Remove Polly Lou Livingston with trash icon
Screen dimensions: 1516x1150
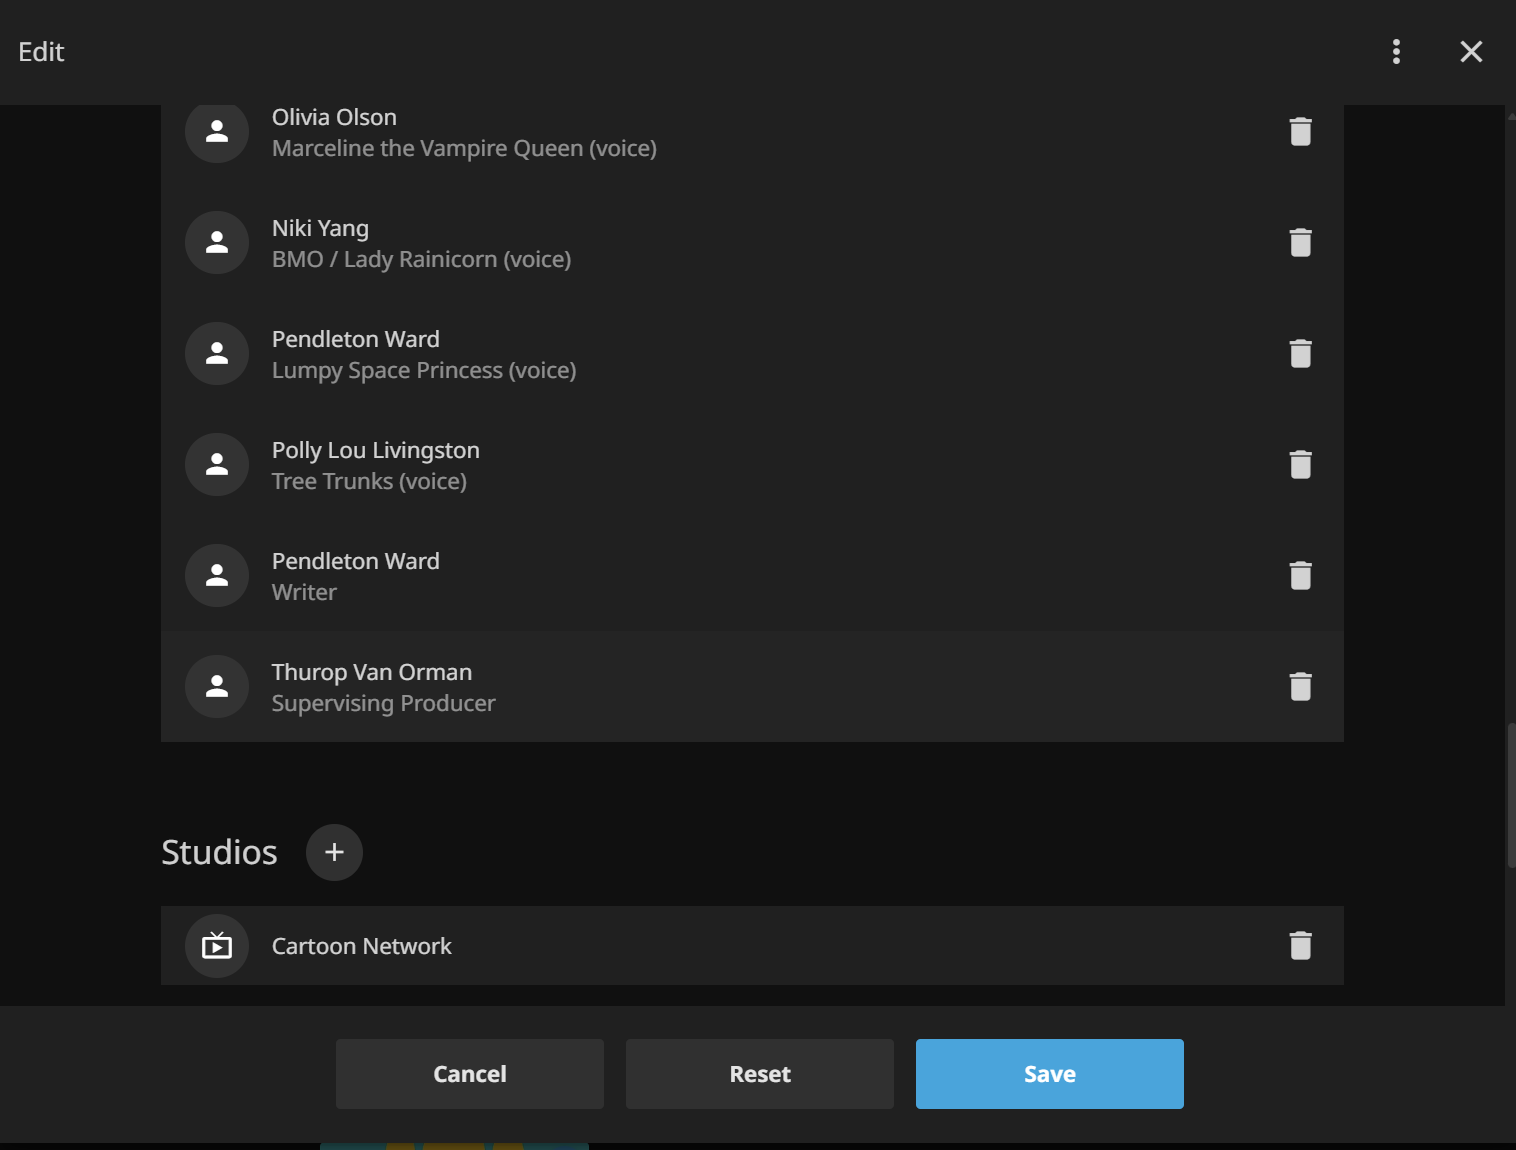pyautogui.click(x=1300, y=465)
